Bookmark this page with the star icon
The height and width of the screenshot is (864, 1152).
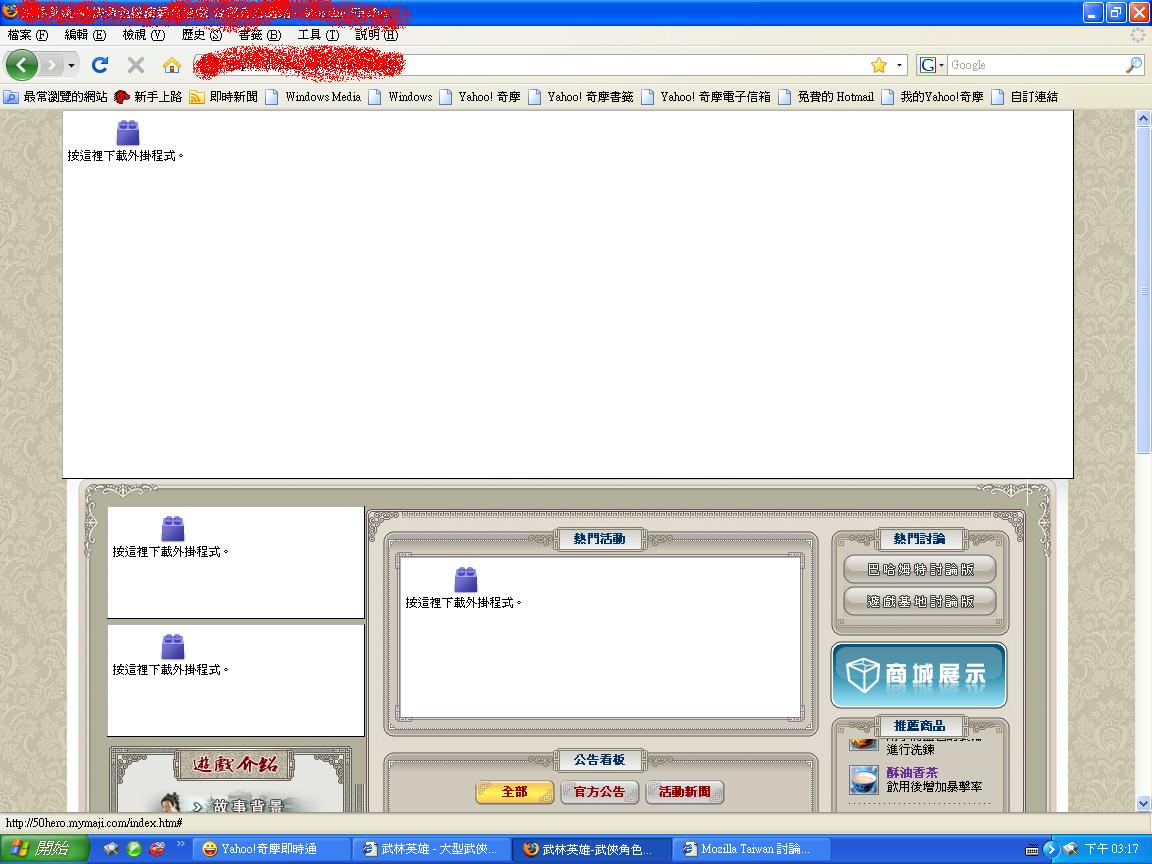(x=879, y=65)
